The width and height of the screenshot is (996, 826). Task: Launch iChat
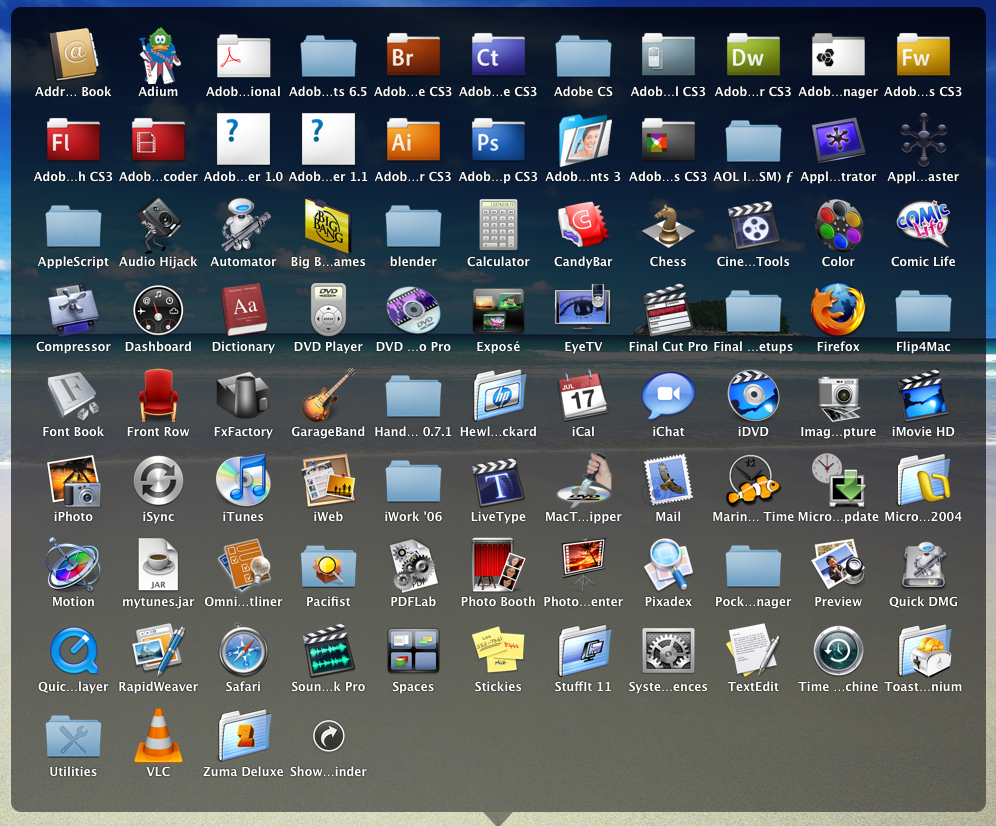pyautogui.click(x=668, y=395)
